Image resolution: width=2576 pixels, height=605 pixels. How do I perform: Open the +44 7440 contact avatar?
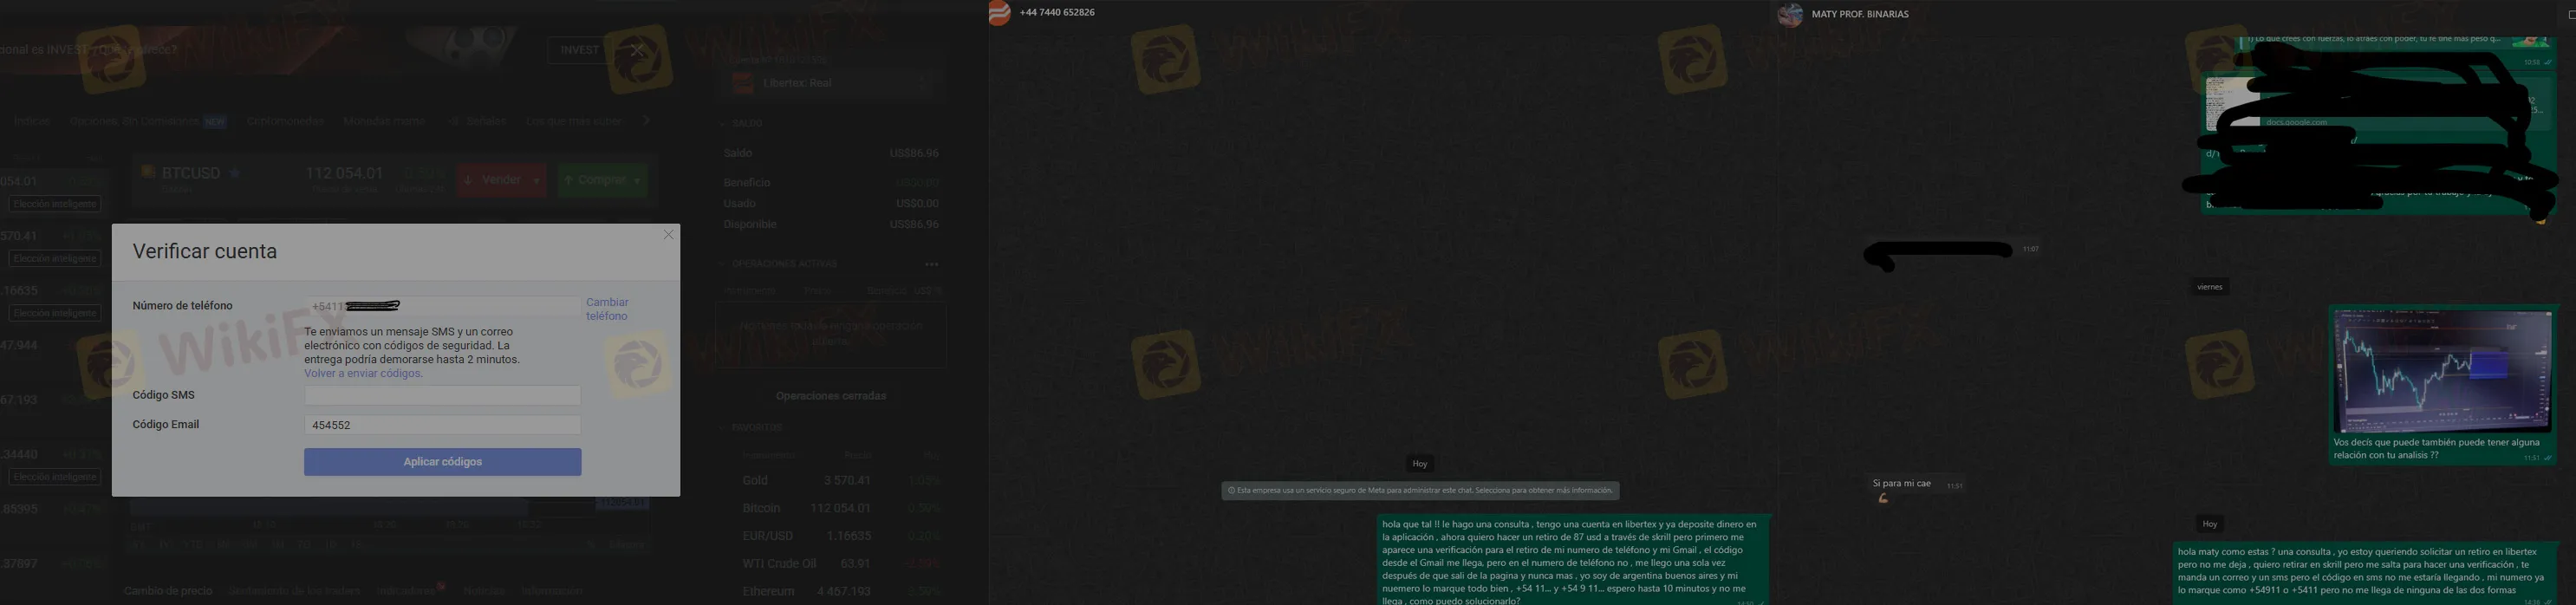(x=1000, y=13)
